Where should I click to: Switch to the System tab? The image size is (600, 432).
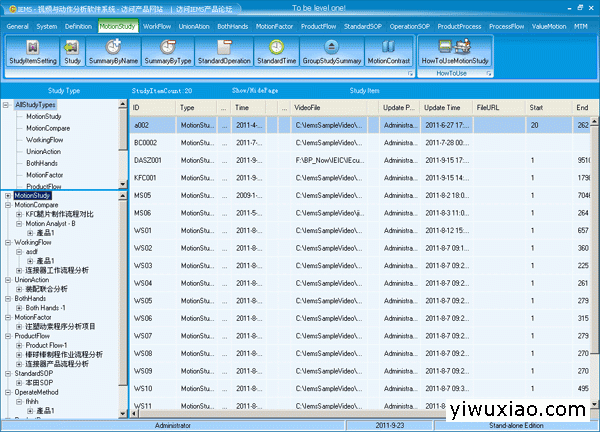click(47, 26)
